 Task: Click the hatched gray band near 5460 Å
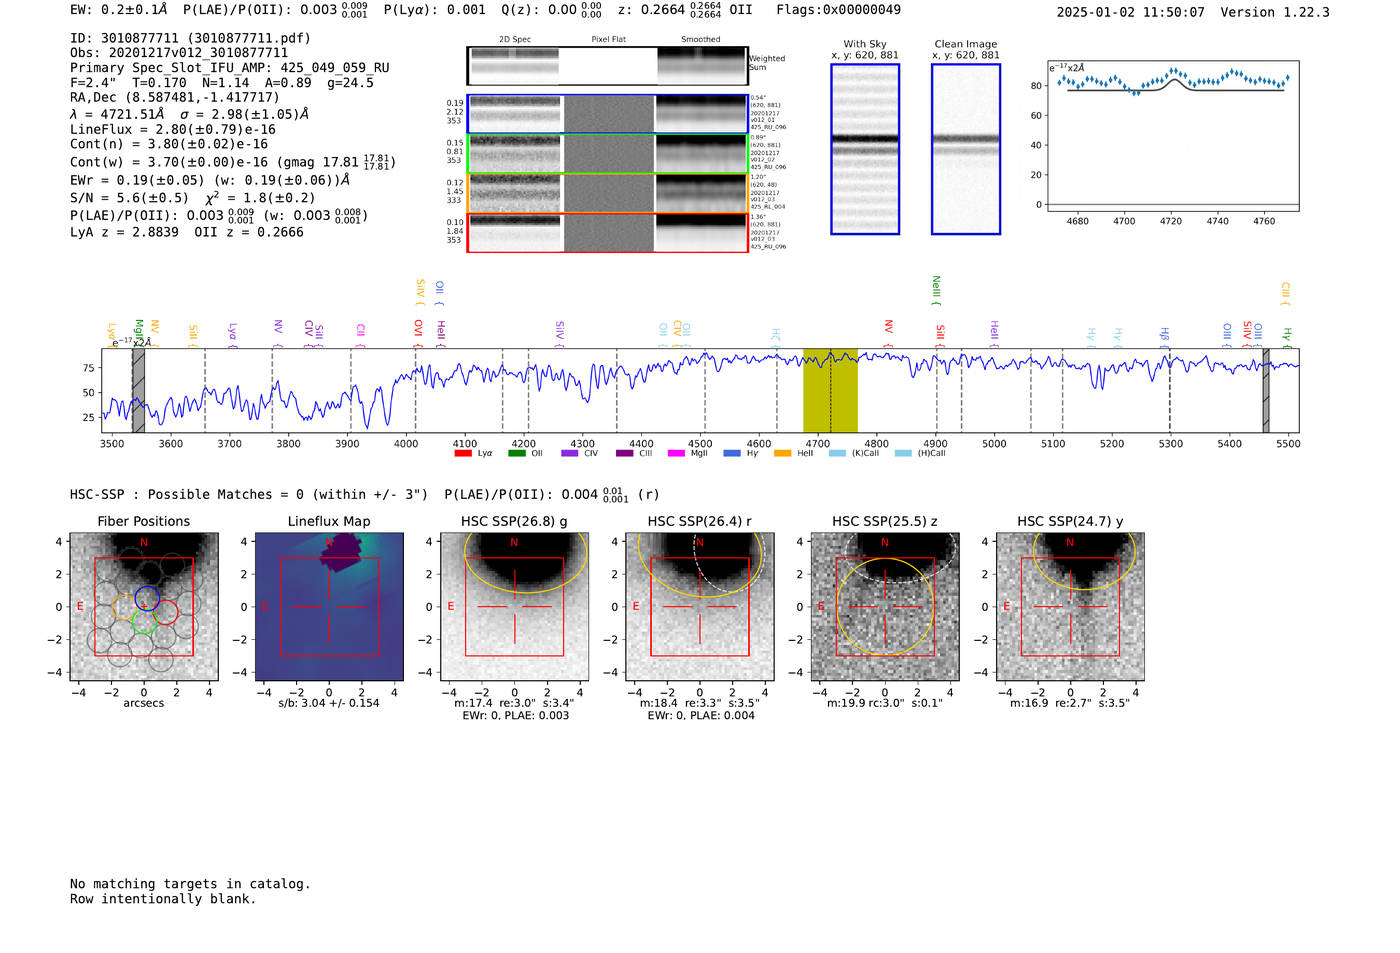(x=1265, y=390)
